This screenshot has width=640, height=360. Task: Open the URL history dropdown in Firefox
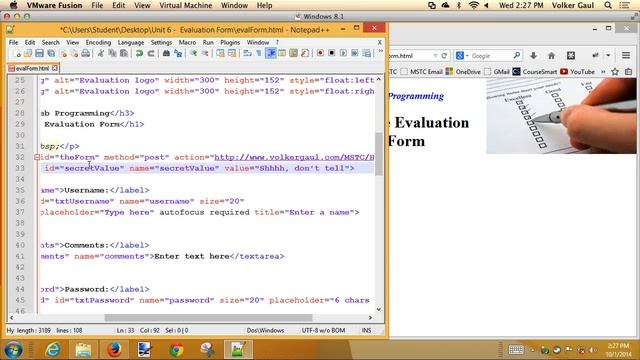(x=435, y=56)
